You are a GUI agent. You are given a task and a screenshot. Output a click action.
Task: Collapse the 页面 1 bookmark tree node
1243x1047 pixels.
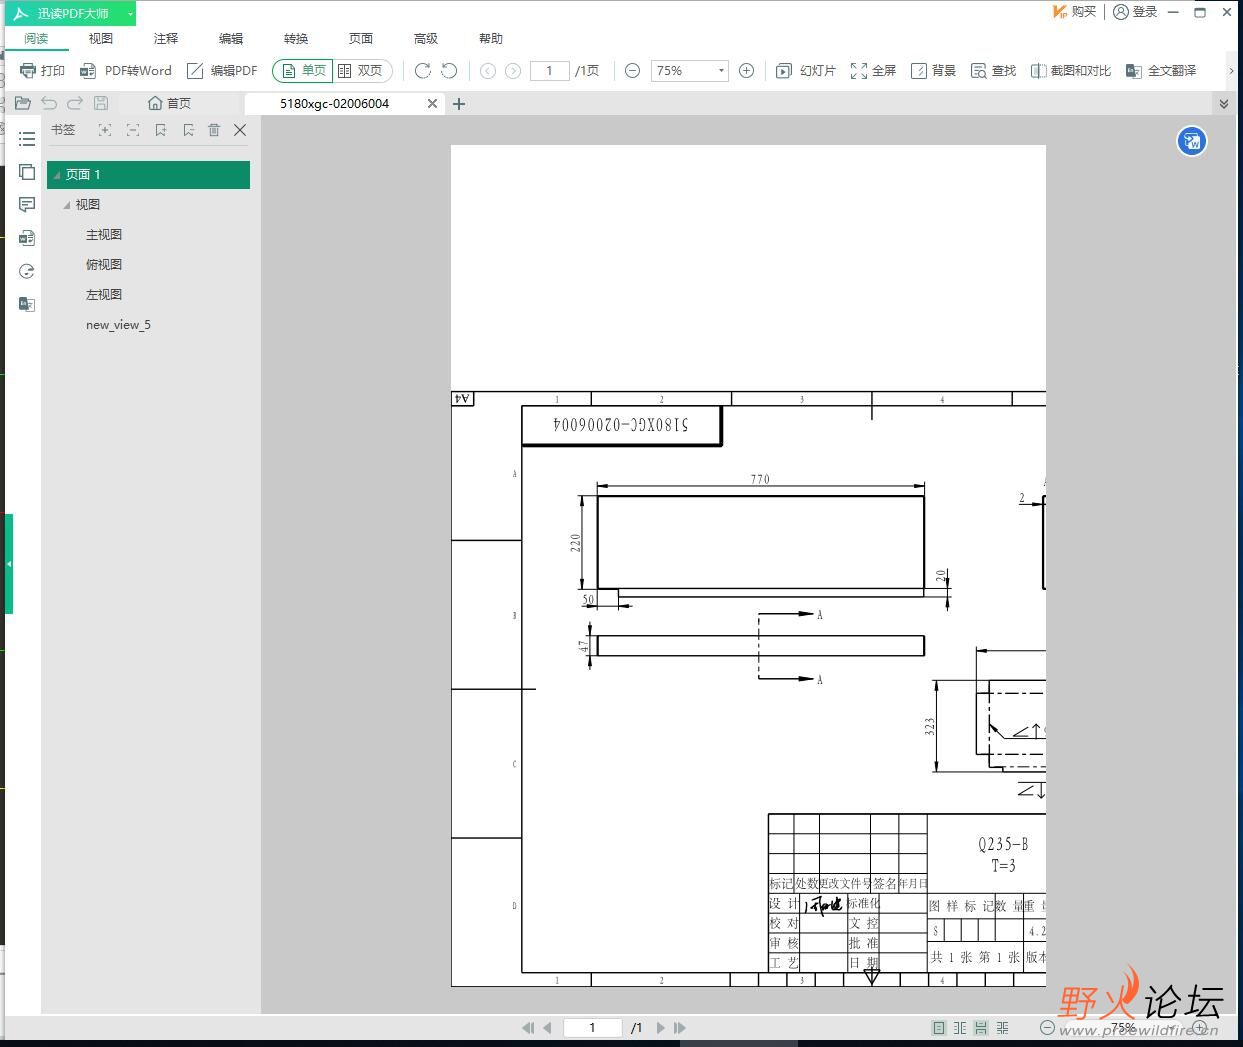57,175
